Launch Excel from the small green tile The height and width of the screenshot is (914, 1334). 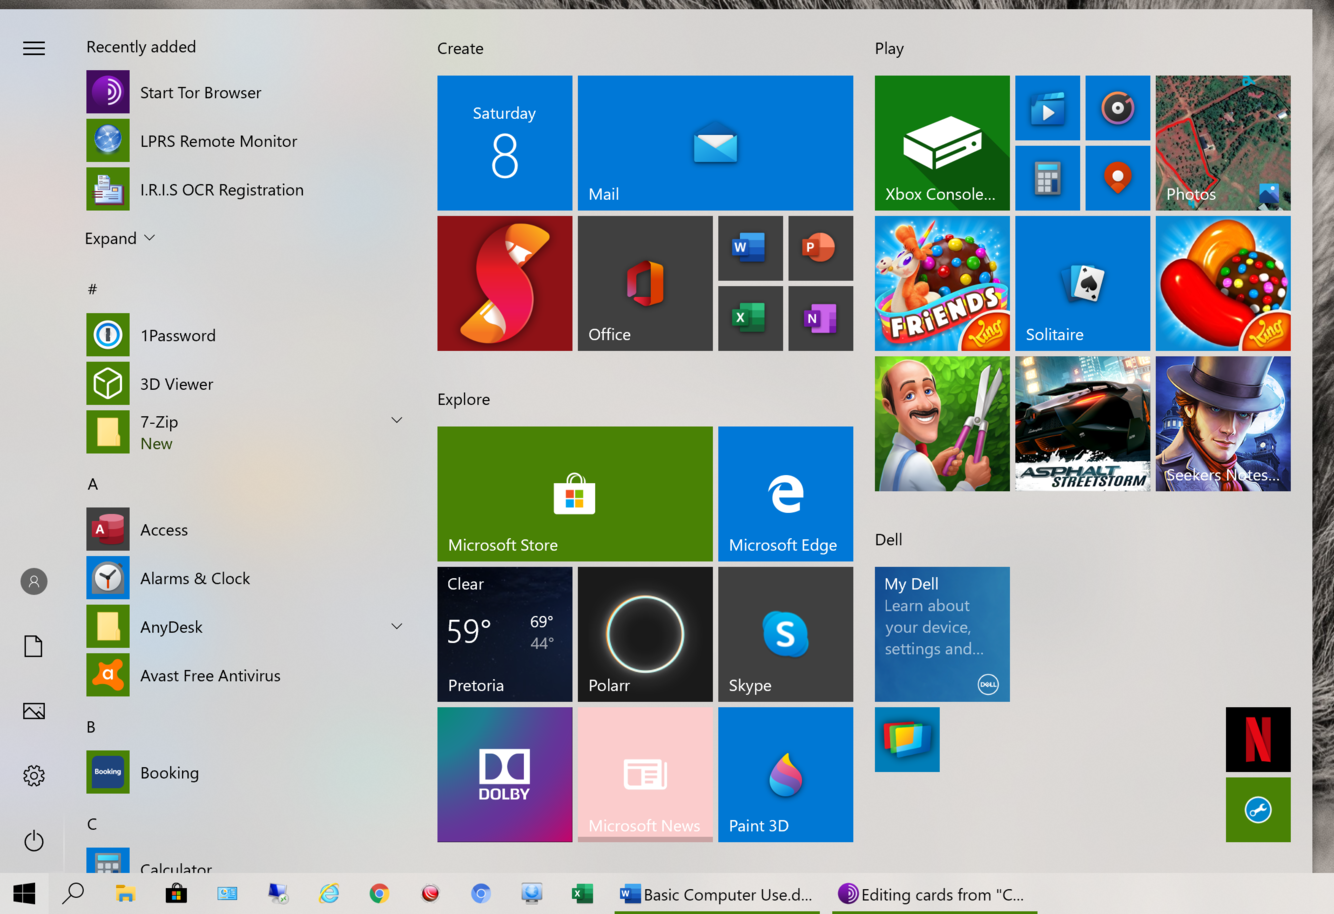750,318
